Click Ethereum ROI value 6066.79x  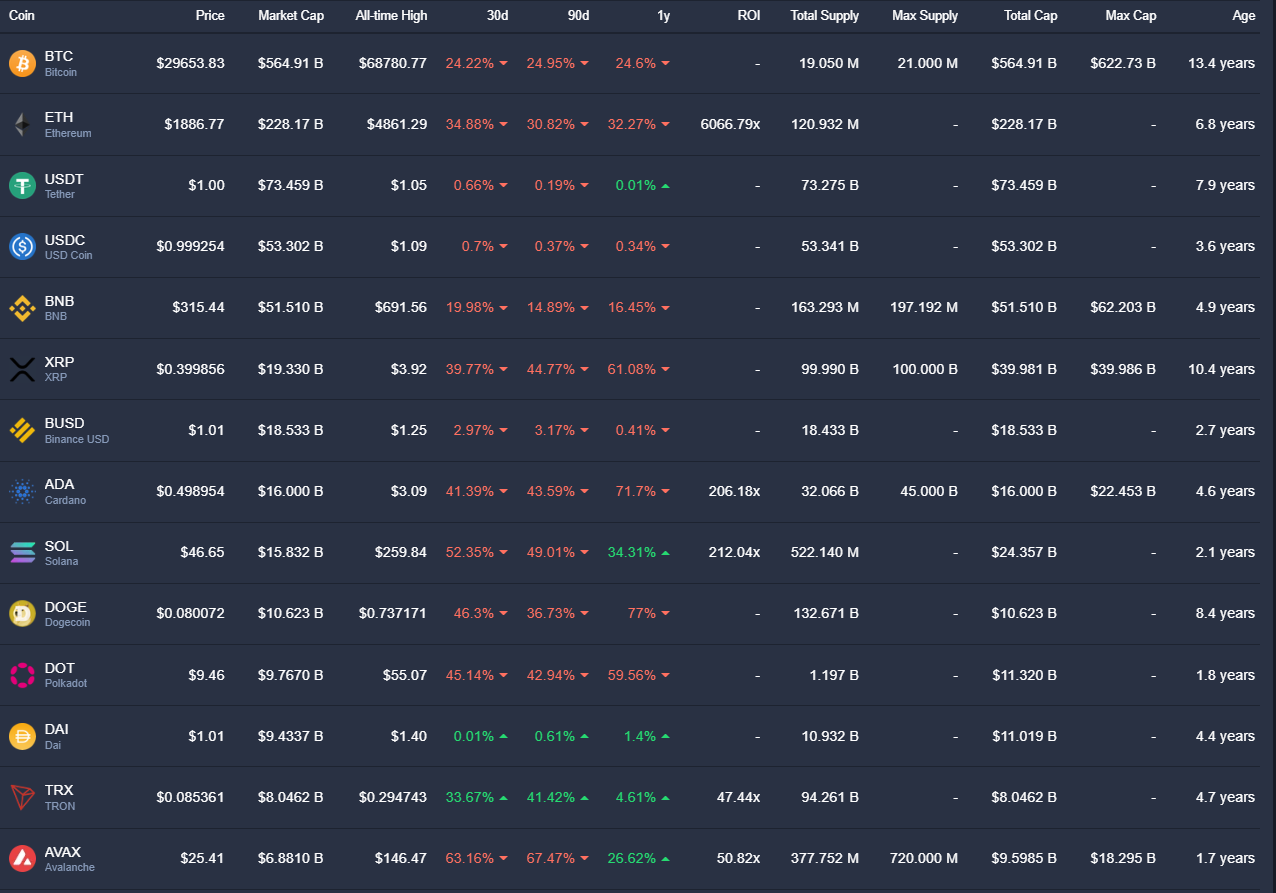pyautogui.click(x=730, y=124)
